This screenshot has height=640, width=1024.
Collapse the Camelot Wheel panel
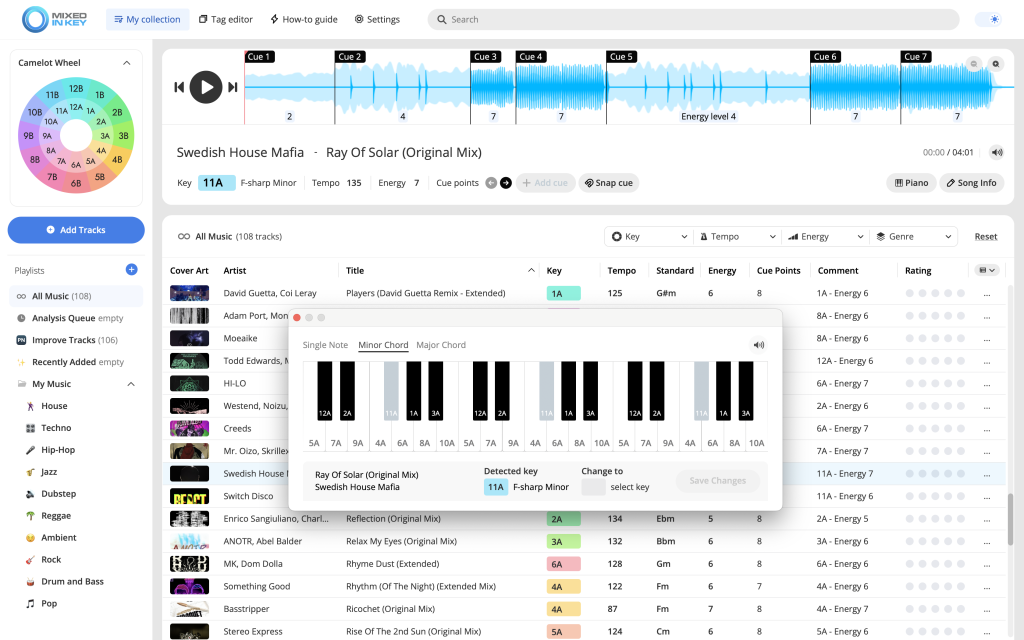point(127,63)
